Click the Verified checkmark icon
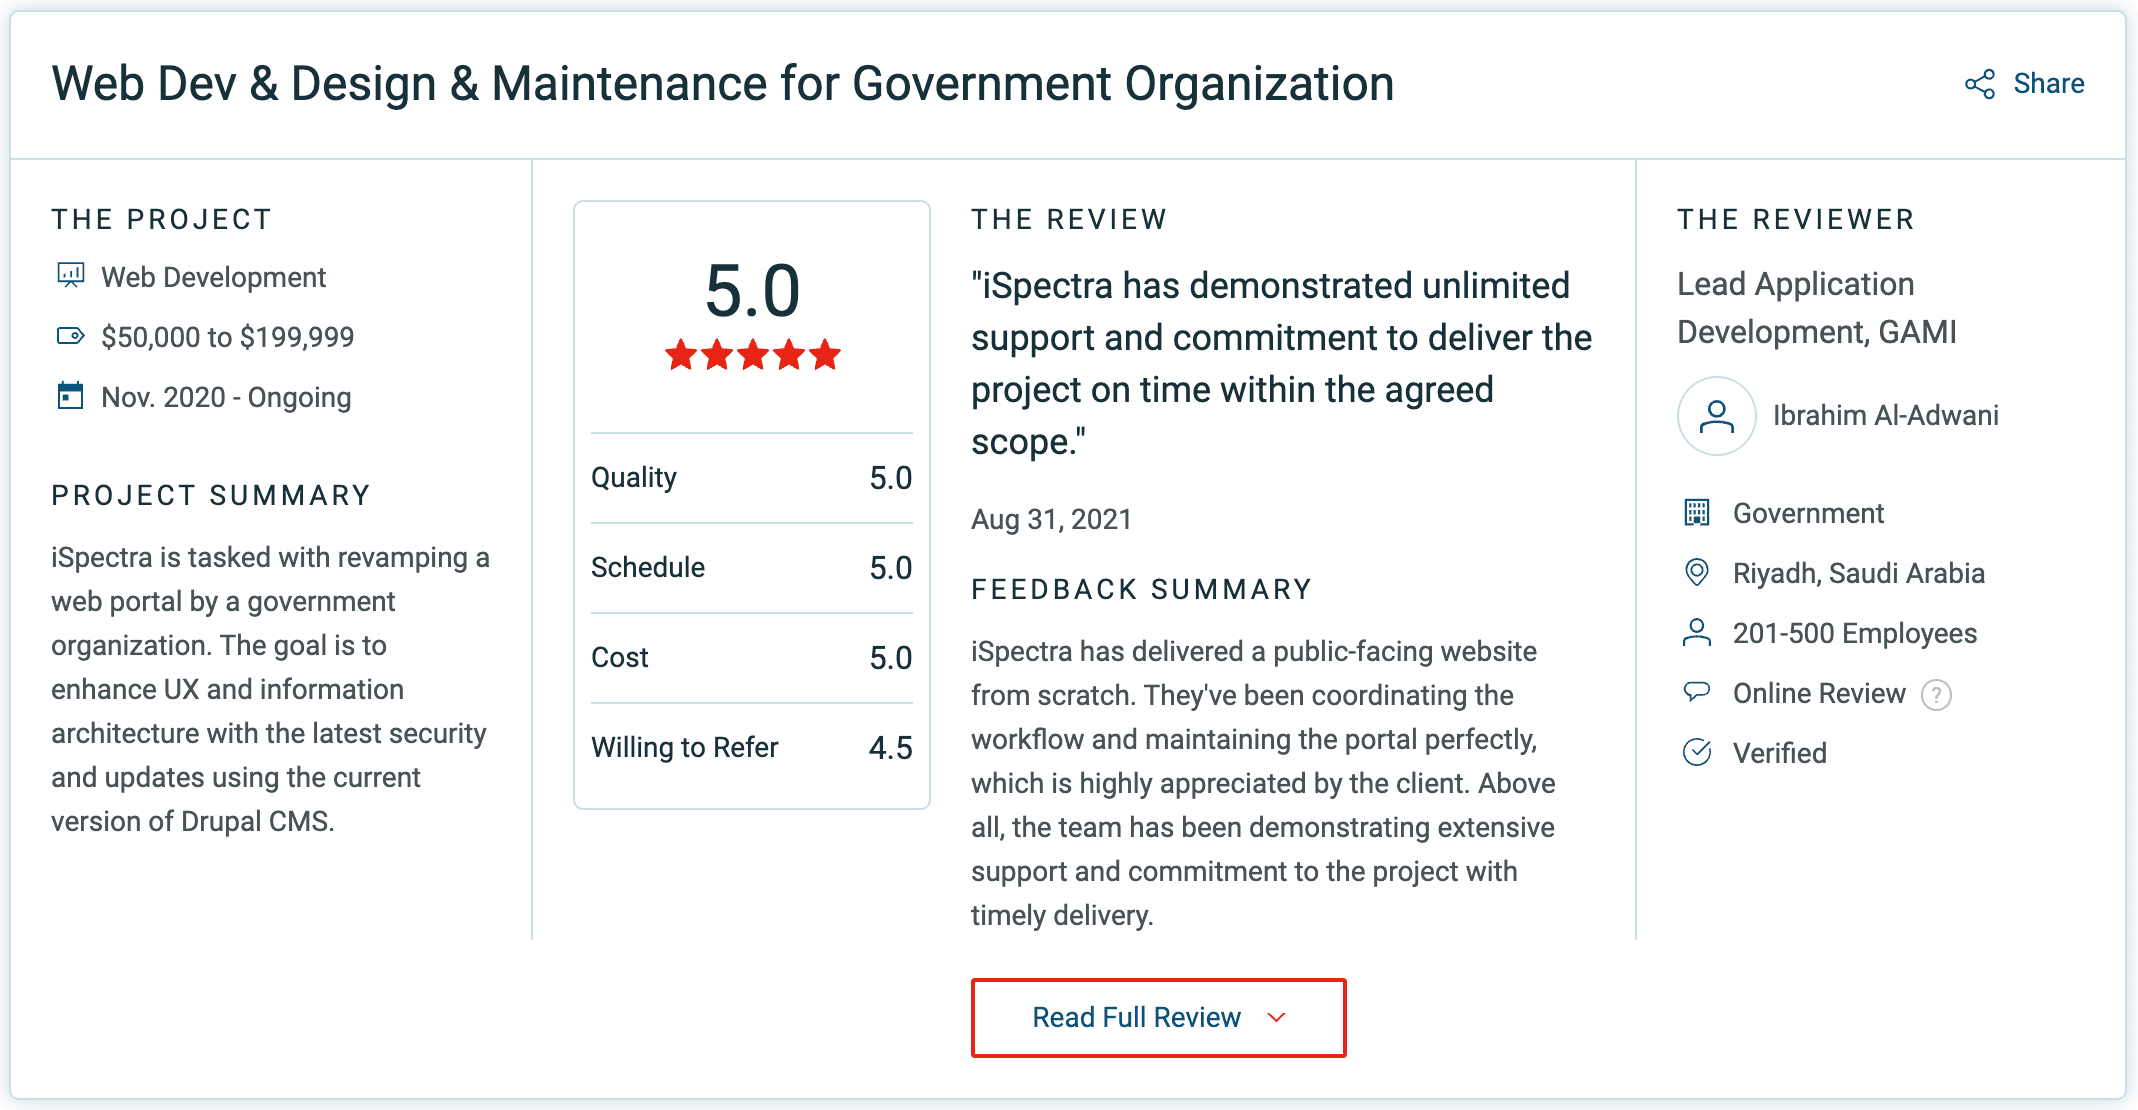 pos(1697,752)
